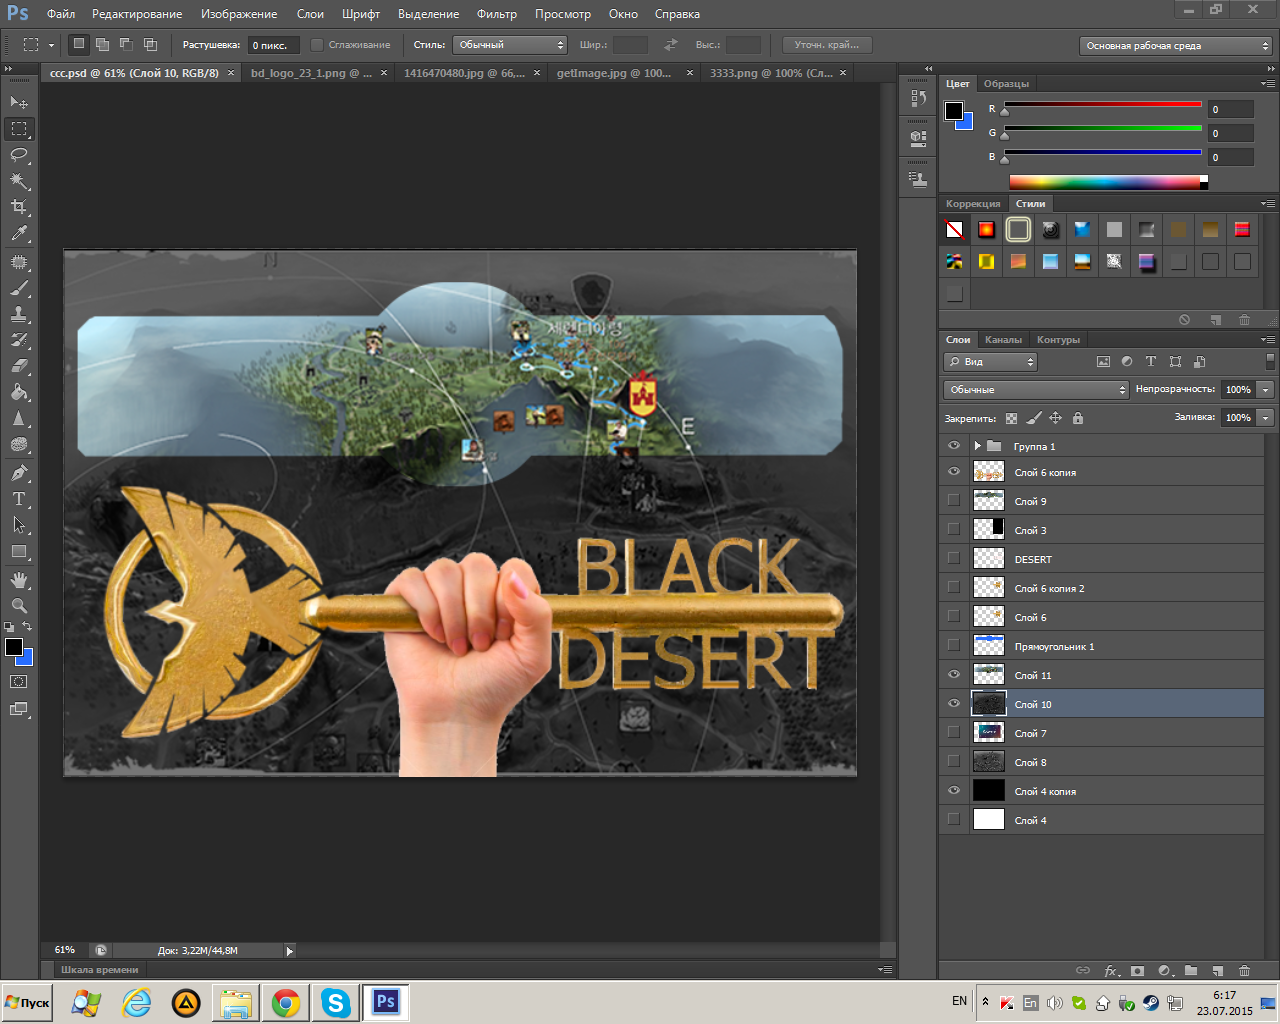Click the new group folder icon
Image resolution: width=1280 pixels, height=1024 pixels.
(1191, 970)
